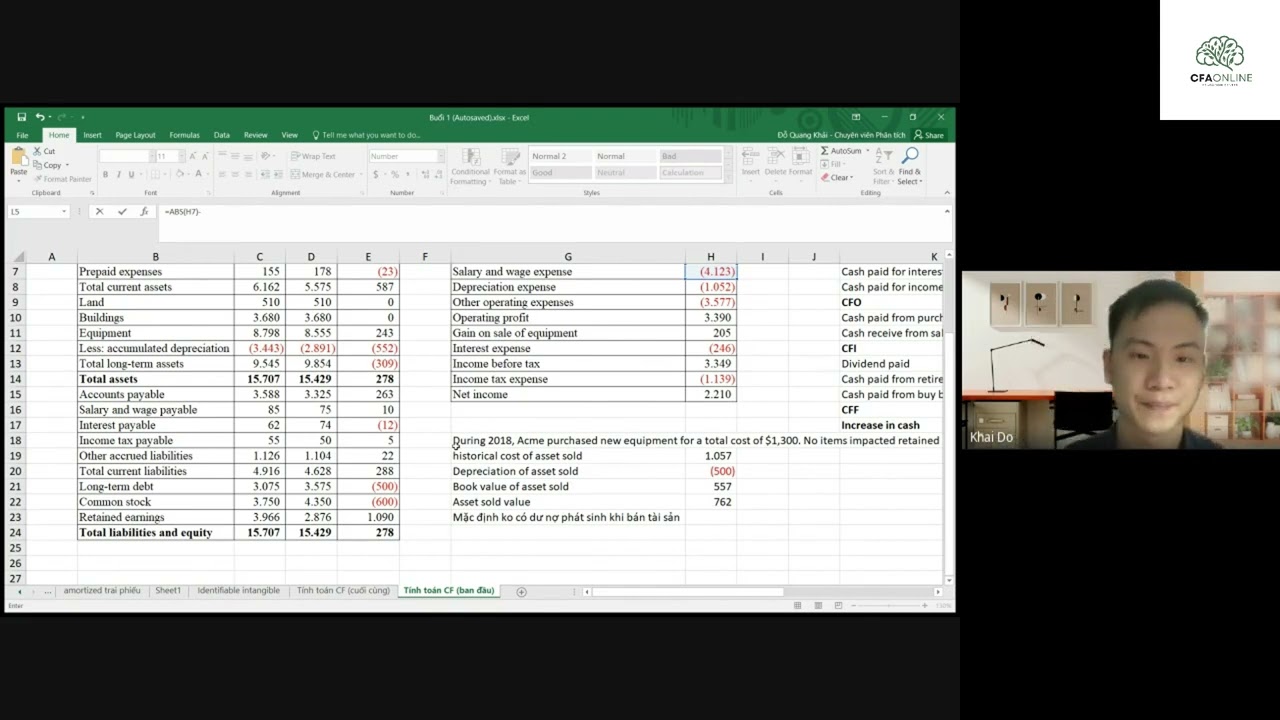Confirm formula entry with checkmark

pos(122,211)
